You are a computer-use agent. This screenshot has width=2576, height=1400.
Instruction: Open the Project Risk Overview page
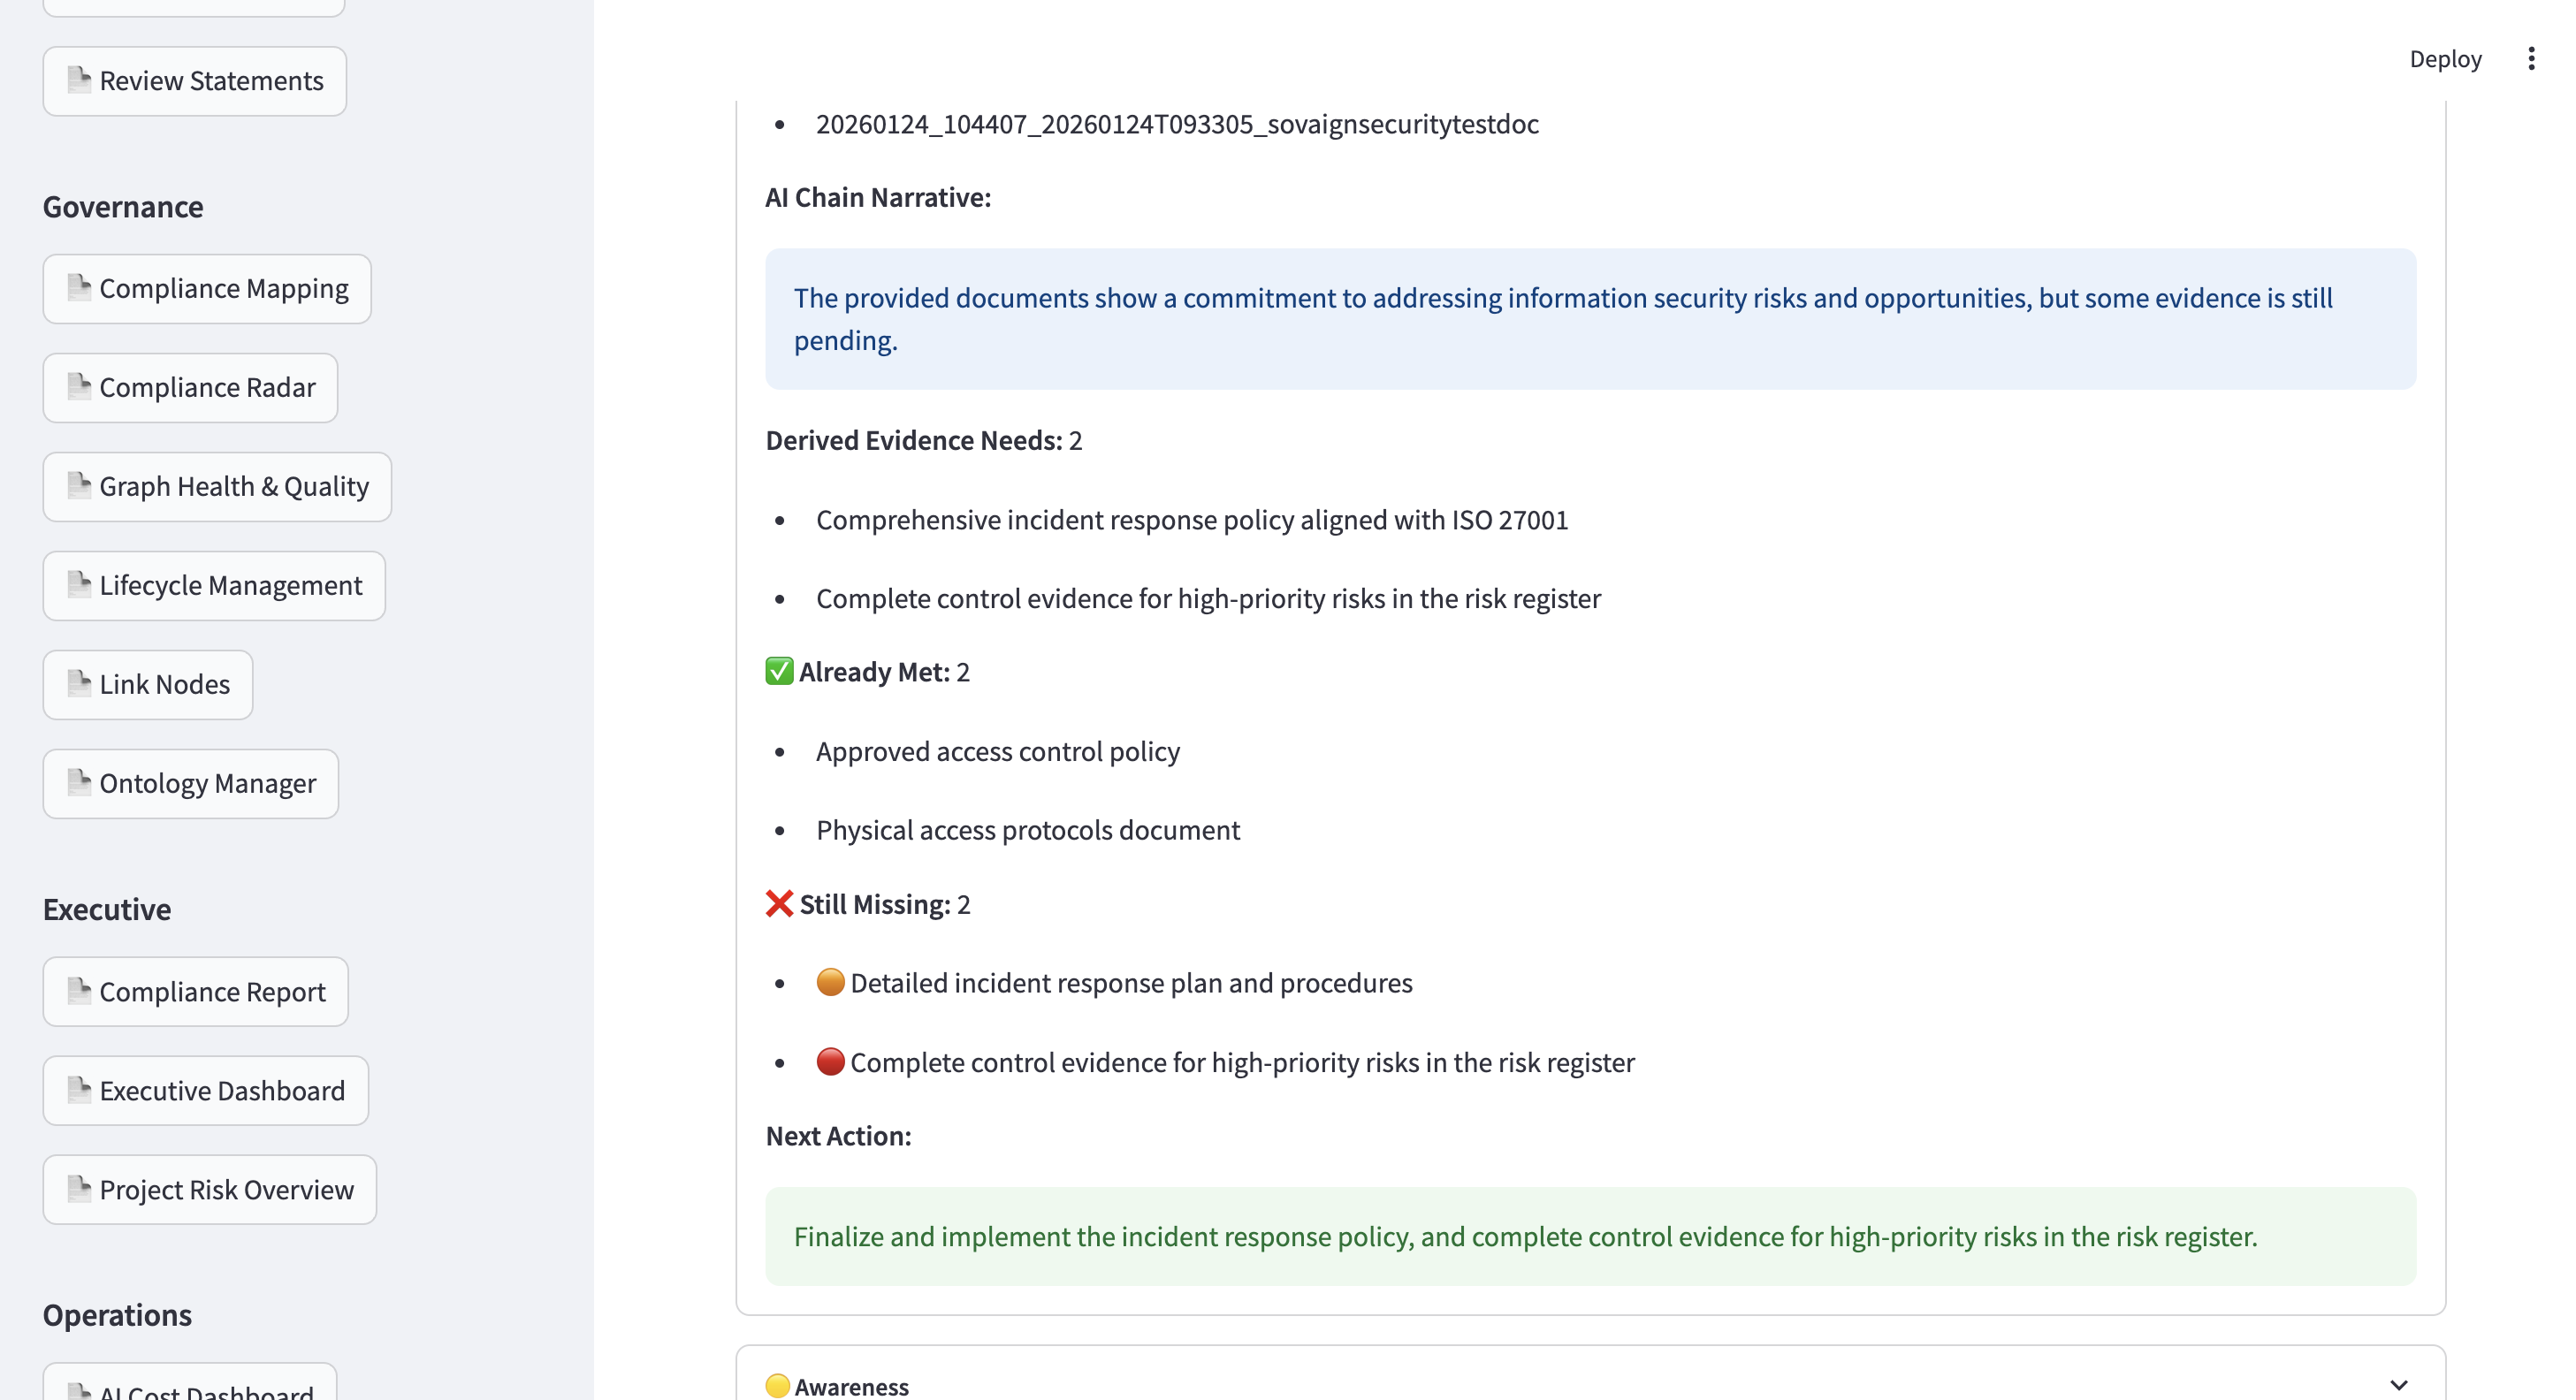pos(225,1189)
